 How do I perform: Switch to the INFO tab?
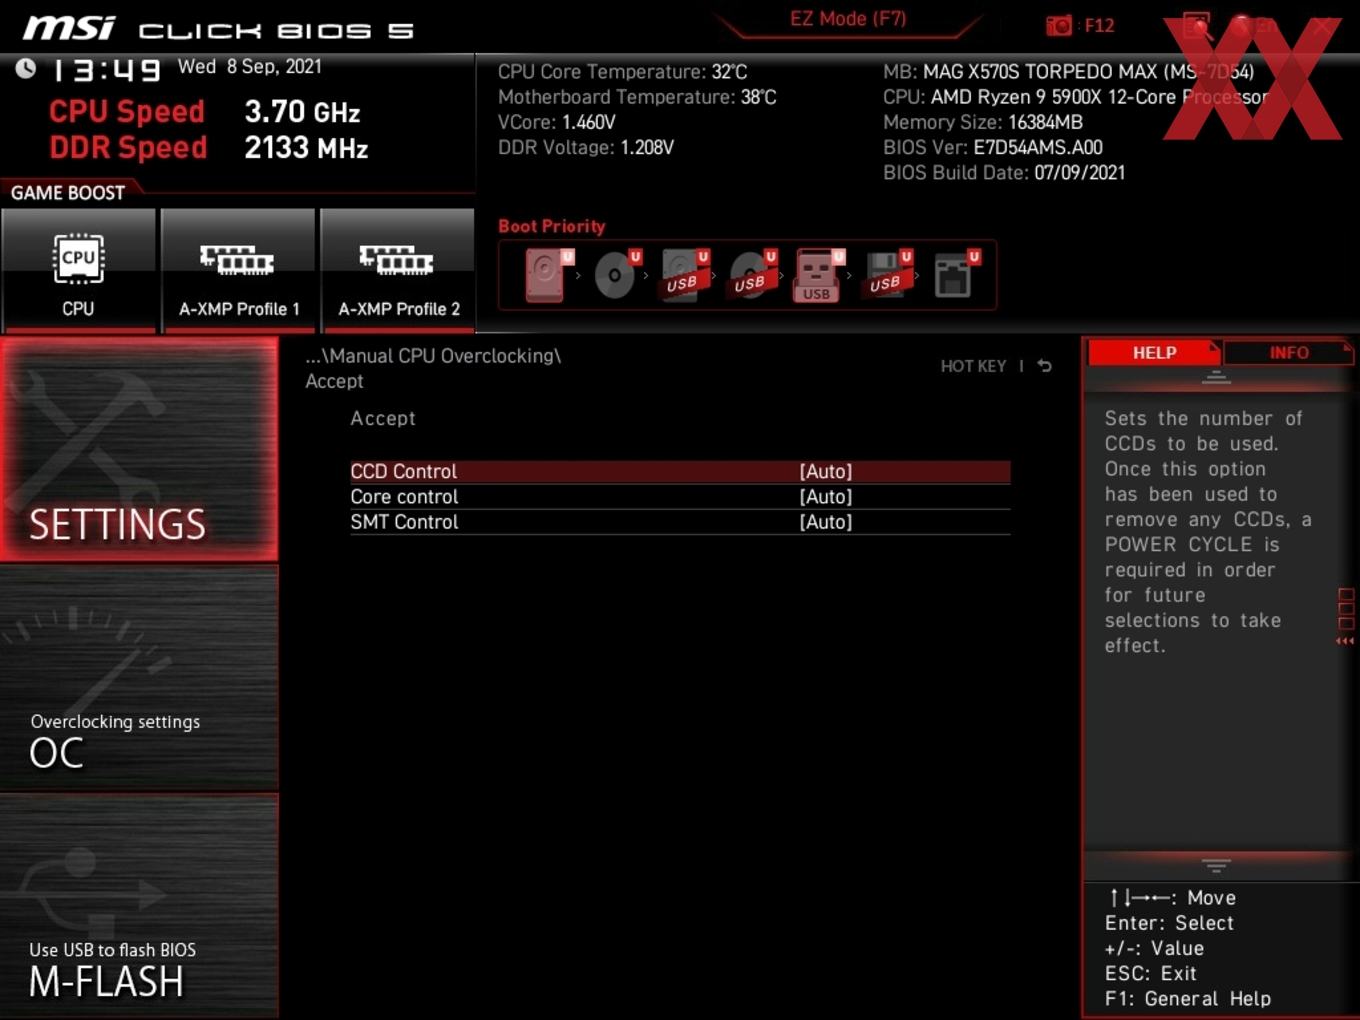pyautogui.click(x=1288, y=353)
